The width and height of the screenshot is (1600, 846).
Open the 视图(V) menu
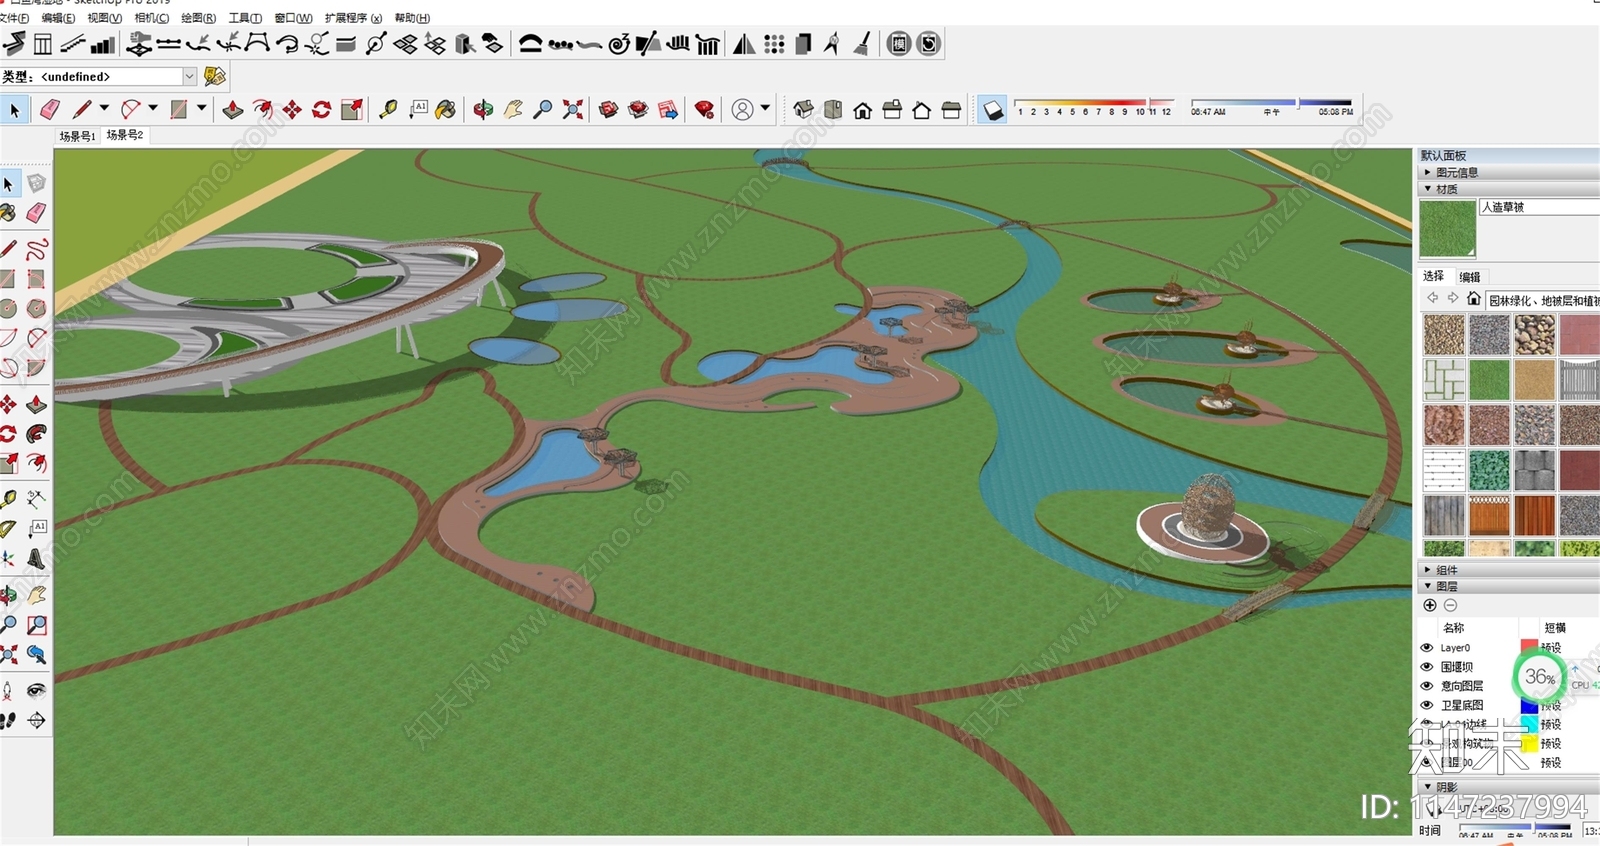click(x=104, y=18)
